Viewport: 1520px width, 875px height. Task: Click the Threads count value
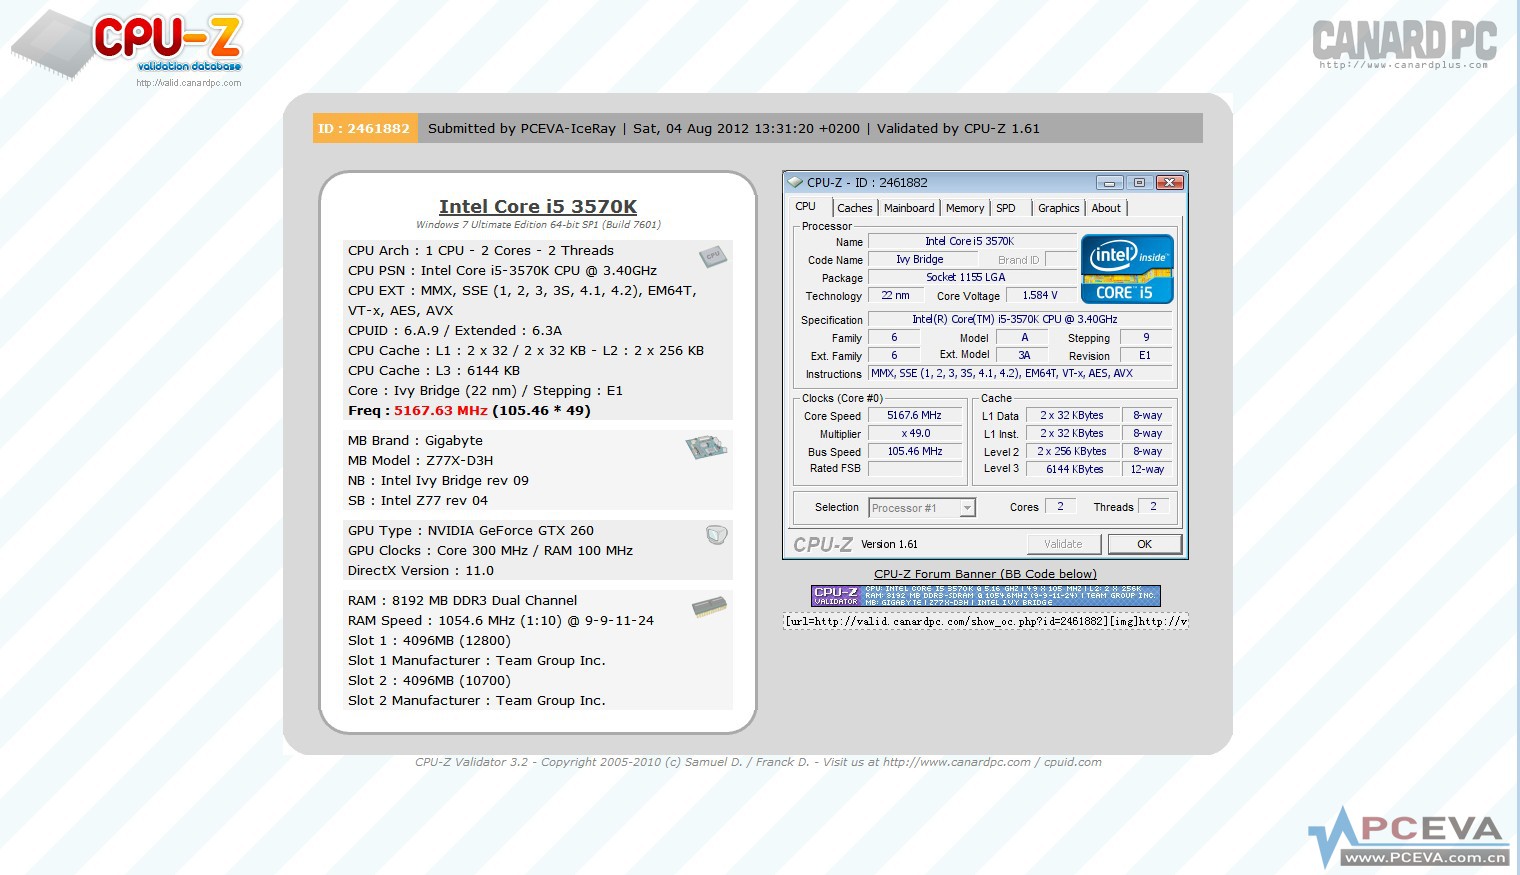[1152, 506]
